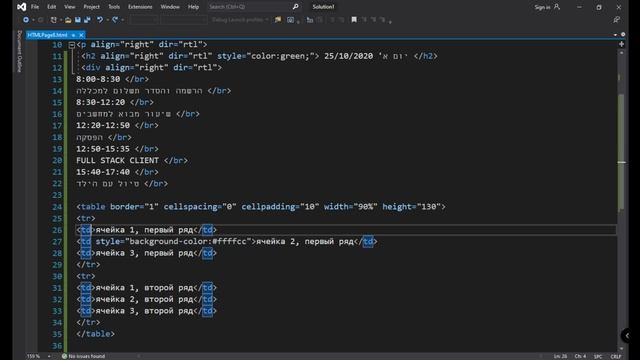This screenshot has width=640, height=360.
Task: Close the HTMLPage1.html tab
Action: point(81,35)
